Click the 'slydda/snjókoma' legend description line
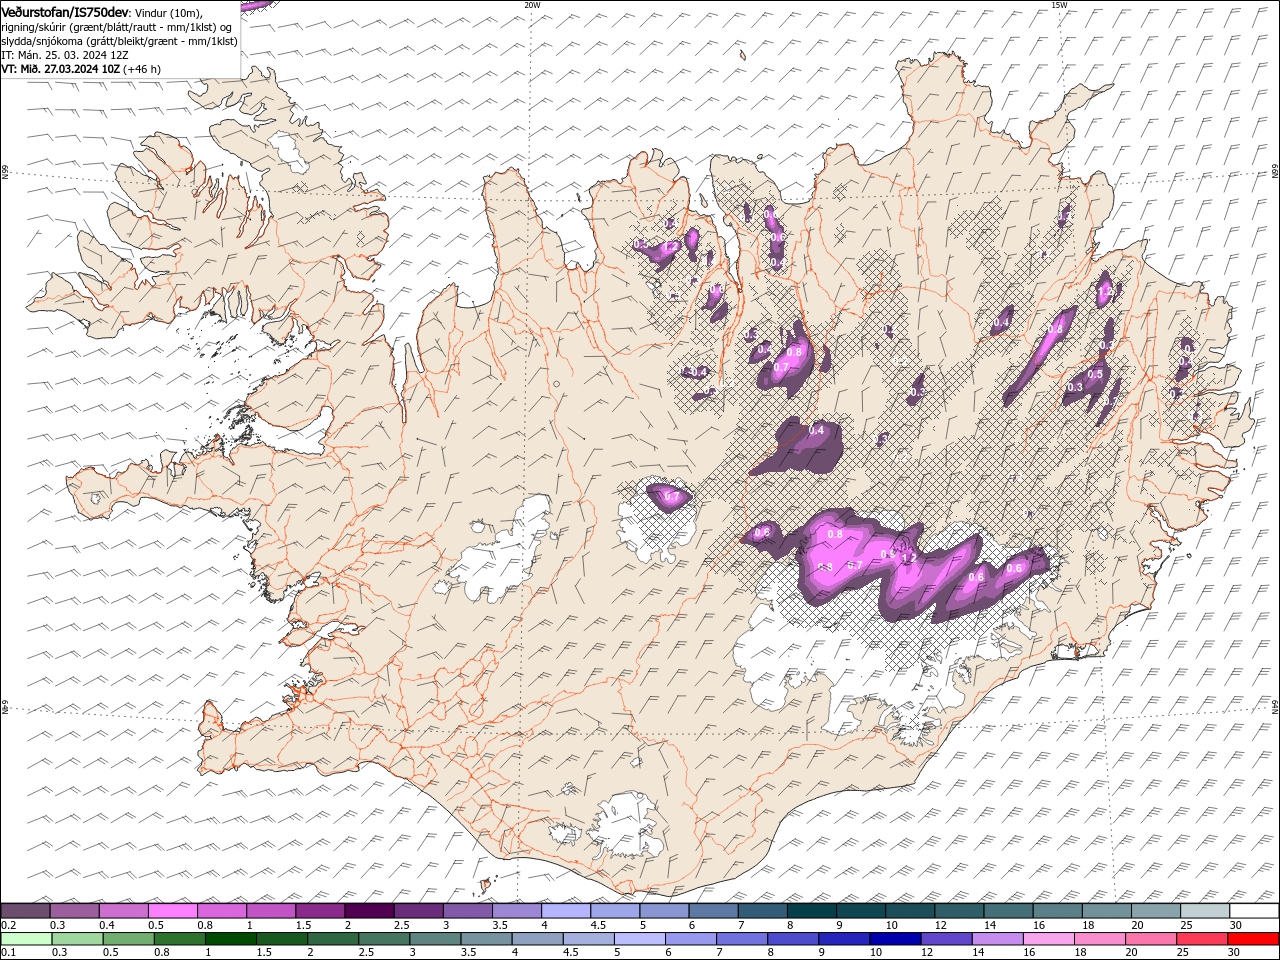Viewport: 1280px width, 960px height. [x=119, y=41]
